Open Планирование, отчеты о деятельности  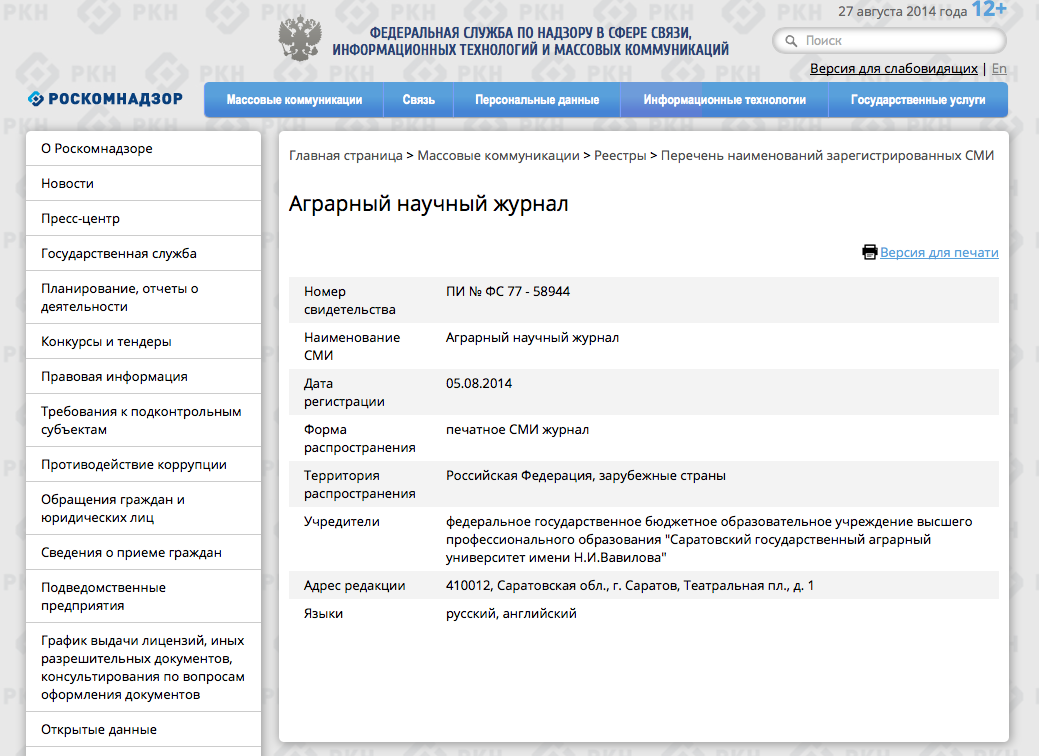(x=143, y=297)
